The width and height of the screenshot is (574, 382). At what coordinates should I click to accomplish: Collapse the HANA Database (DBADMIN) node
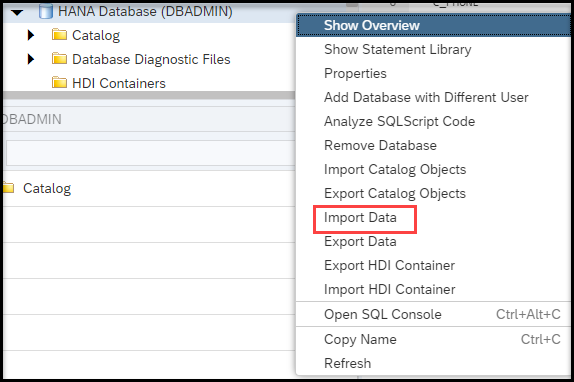coord(17,12)
